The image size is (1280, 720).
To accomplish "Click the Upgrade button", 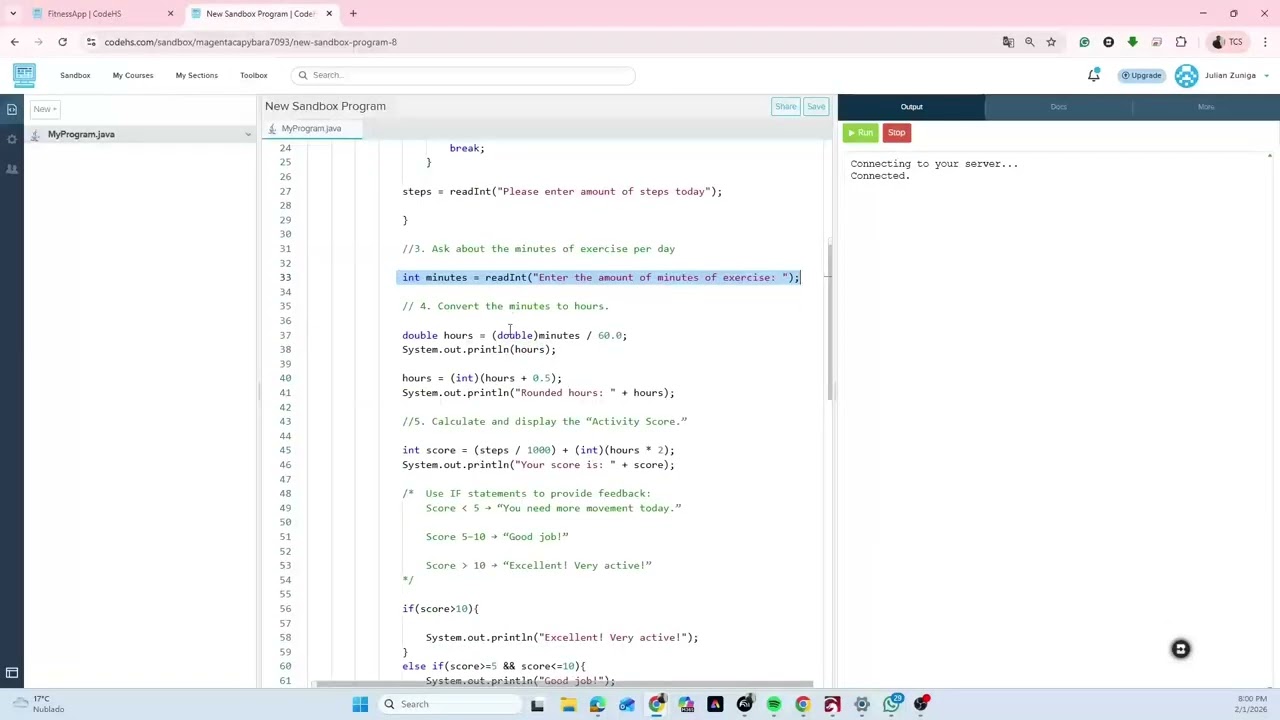I will (x=1142, y=75).
